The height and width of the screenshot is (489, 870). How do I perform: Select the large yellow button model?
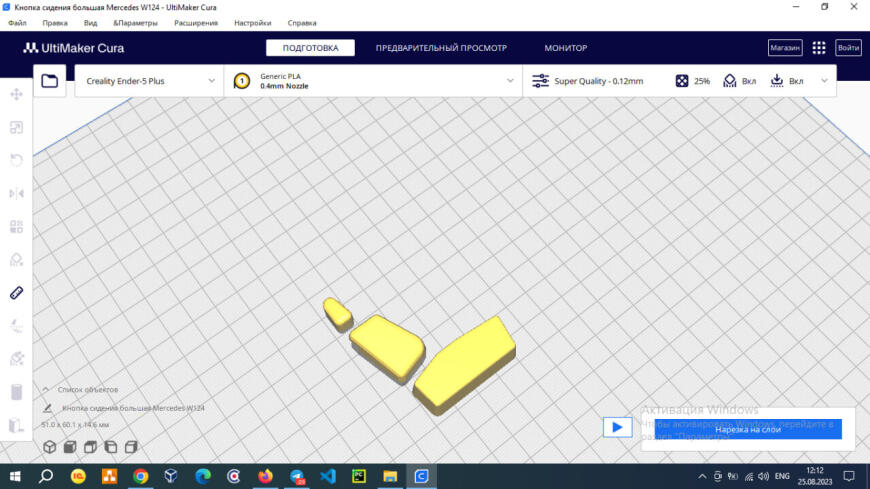pos(465,366)
